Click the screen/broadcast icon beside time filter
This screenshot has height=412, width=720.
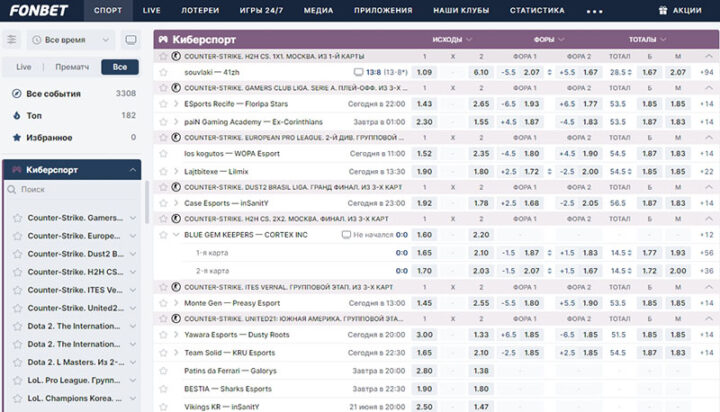click(131, 40)
